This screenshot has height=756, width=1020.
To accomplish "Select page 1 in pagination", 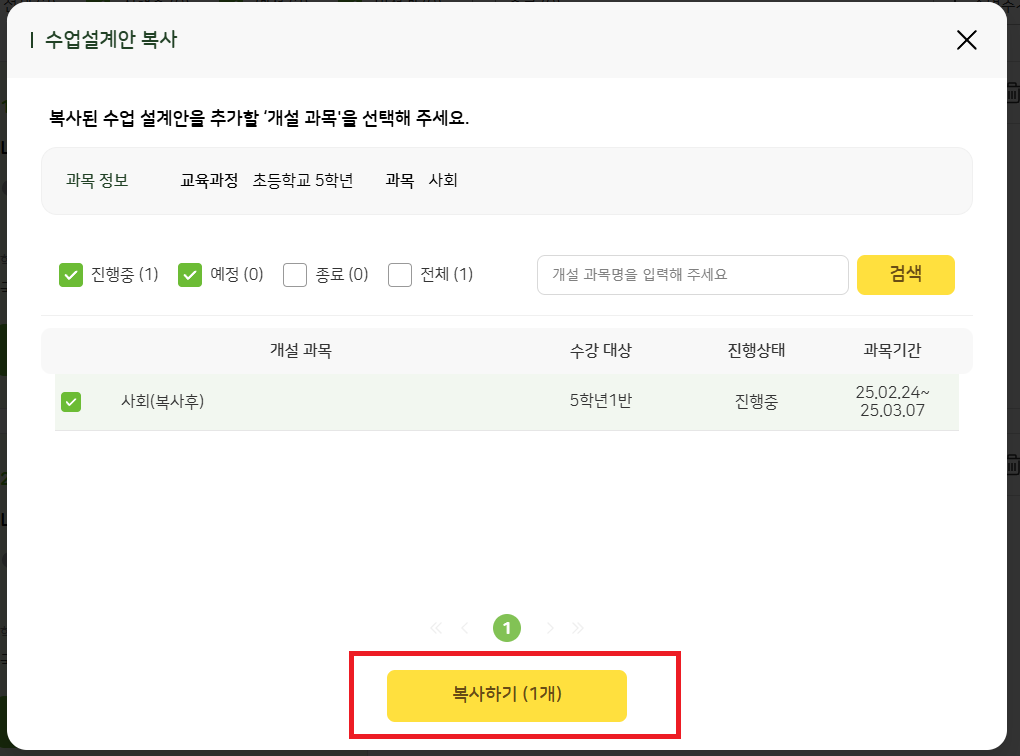I will coord(507,628).
